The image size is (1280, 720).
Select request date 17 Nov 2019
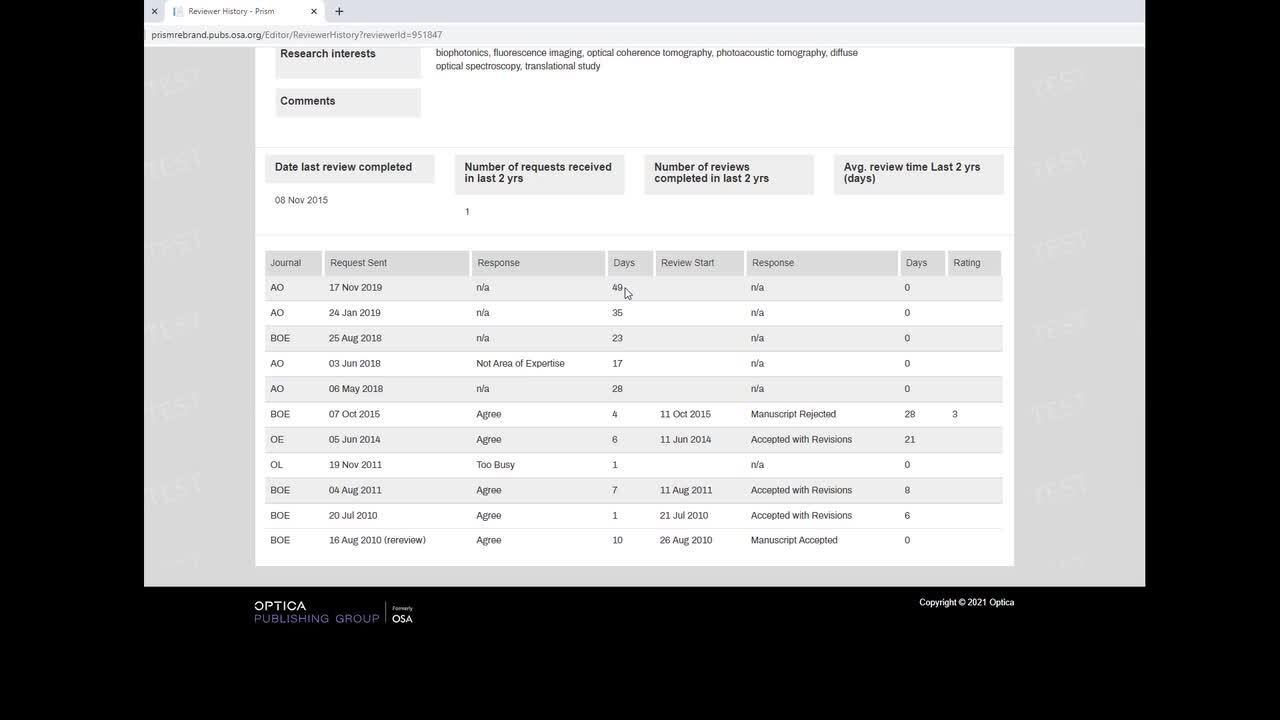click(355, 288)
